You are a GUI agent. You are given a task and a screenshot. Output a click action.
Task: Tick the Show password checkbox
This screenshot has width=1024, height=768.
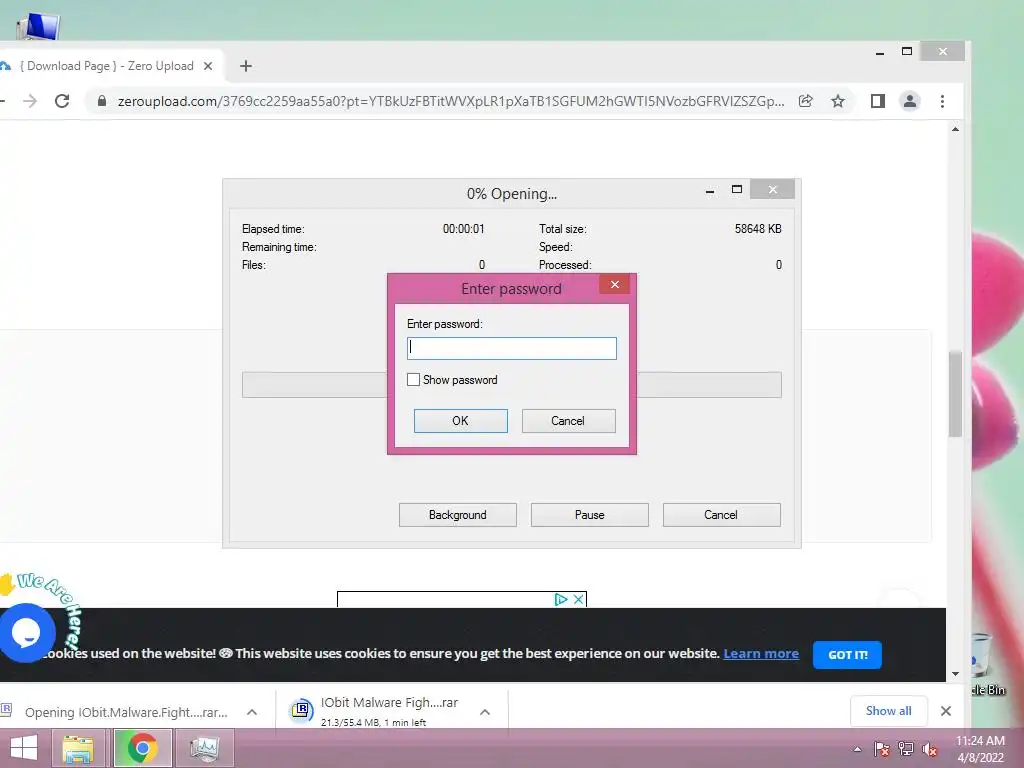click(x=413, y=379)
